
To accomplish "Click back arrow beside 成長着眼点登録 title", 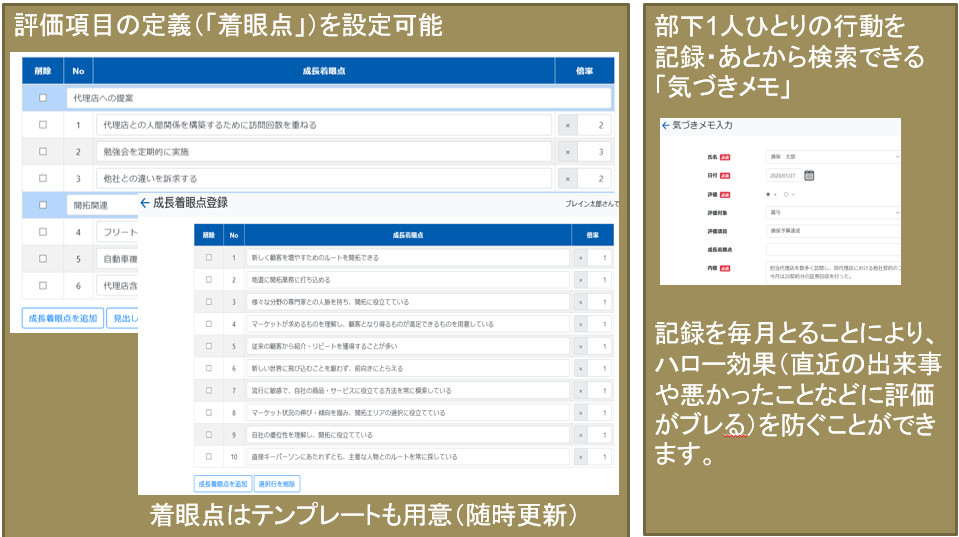I will 145,203.
